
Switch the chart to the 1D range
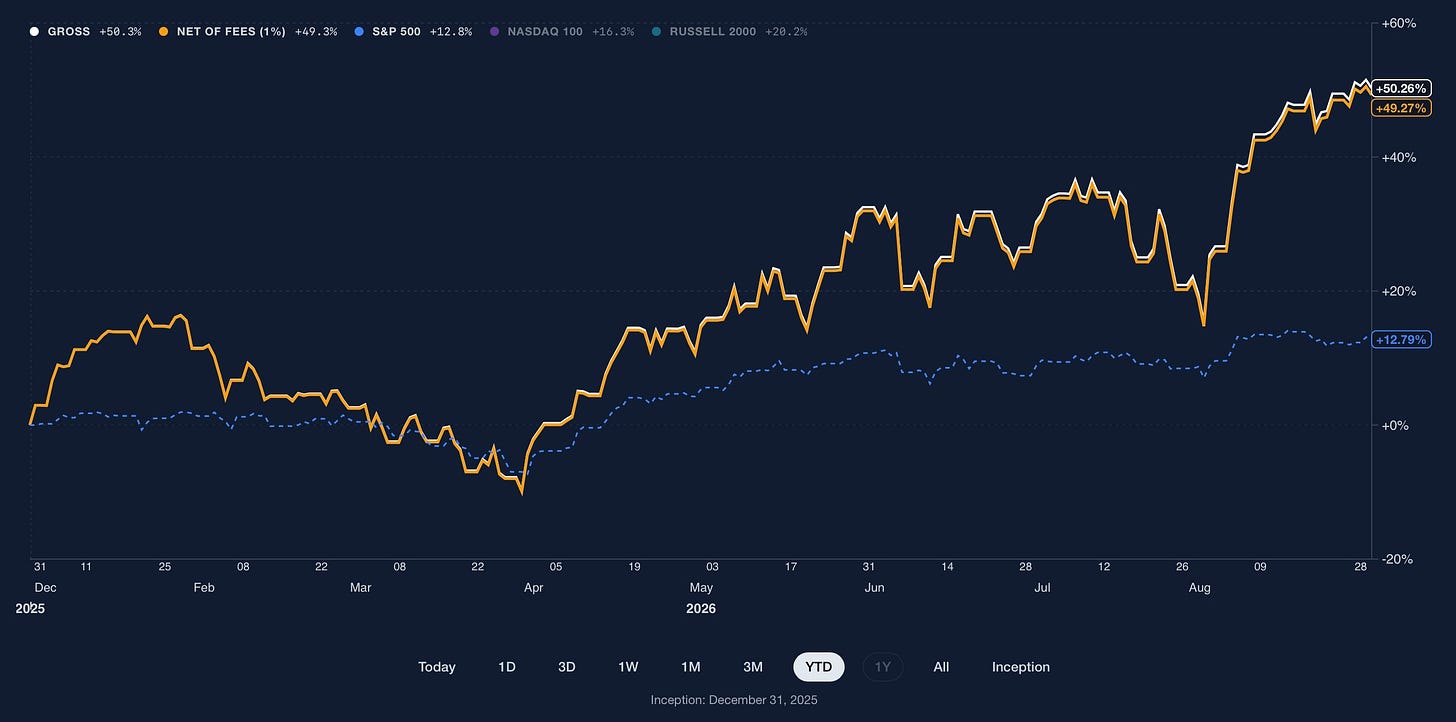click(507, 667)
